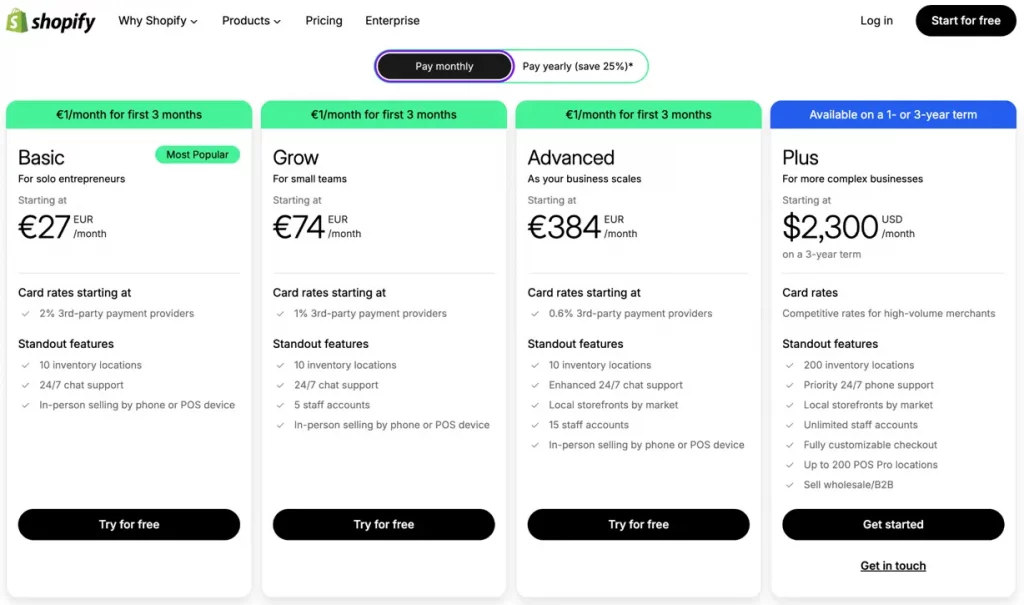Expand the Products dropdown
The width and height of the screenshot is (1024, 605).
pos(245,20)
